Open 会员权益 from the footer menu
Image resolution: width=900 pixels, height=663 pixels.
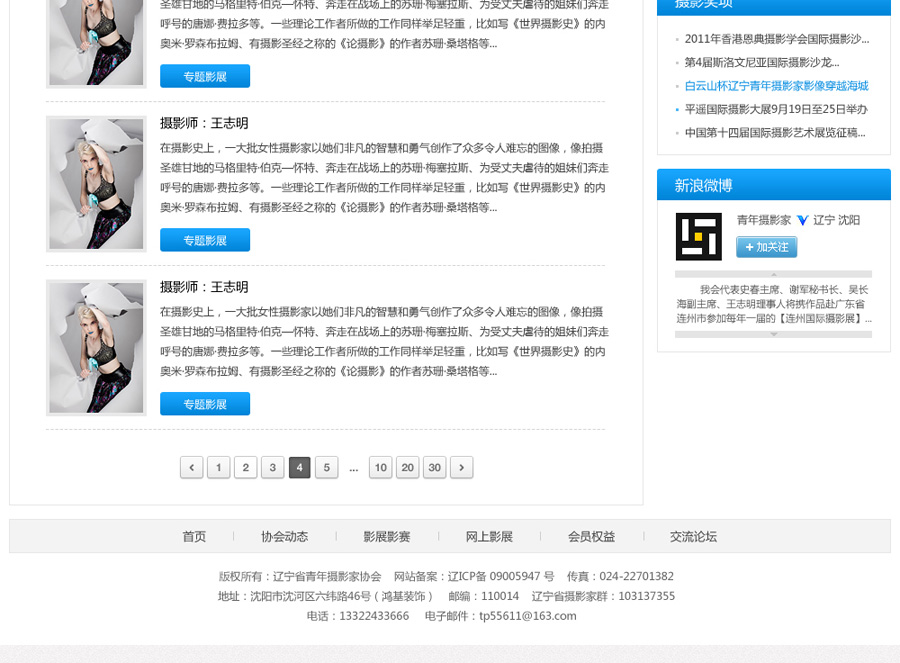pos(591,536)
